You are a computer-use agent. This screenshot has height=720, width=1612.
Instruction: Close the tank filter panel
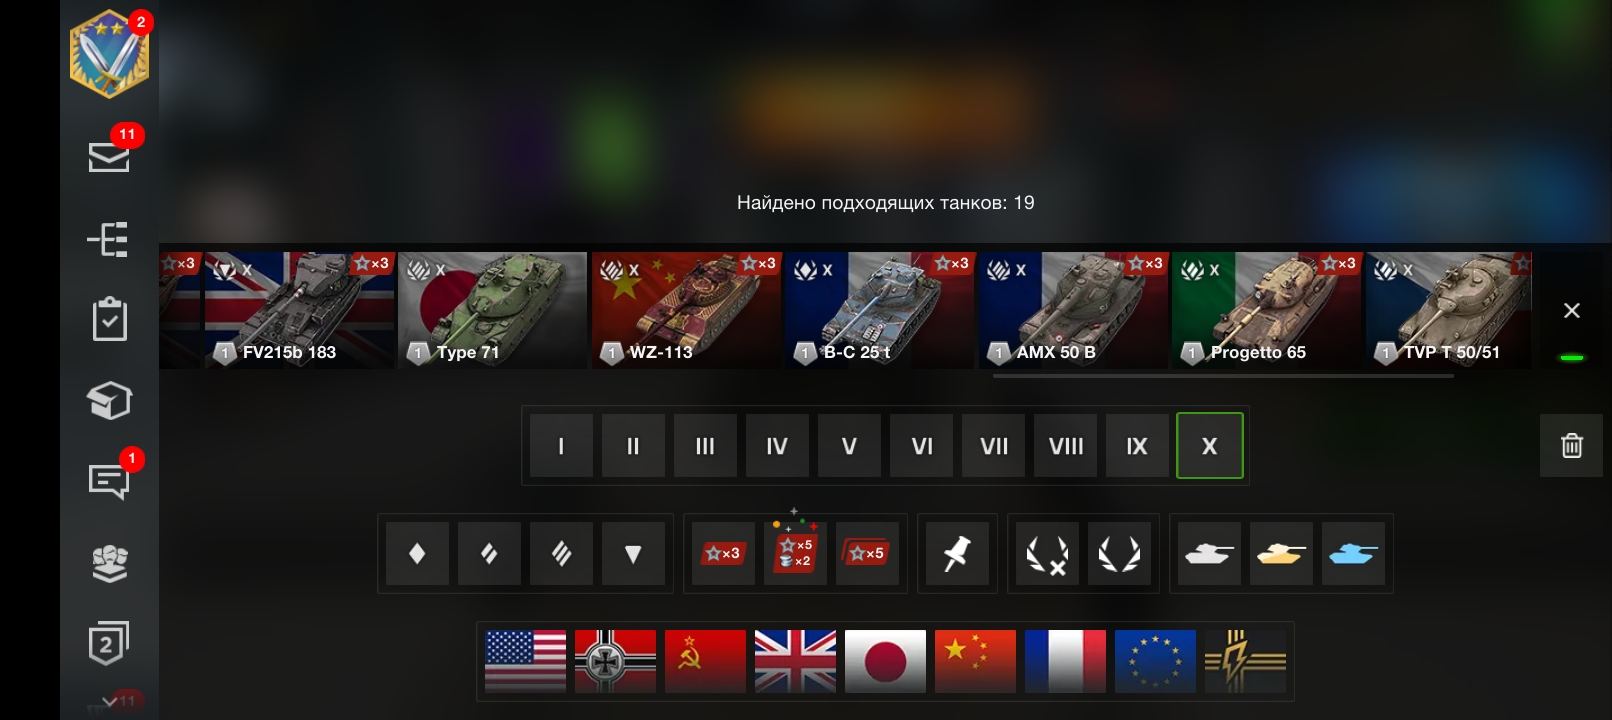tap(1572, 311)
